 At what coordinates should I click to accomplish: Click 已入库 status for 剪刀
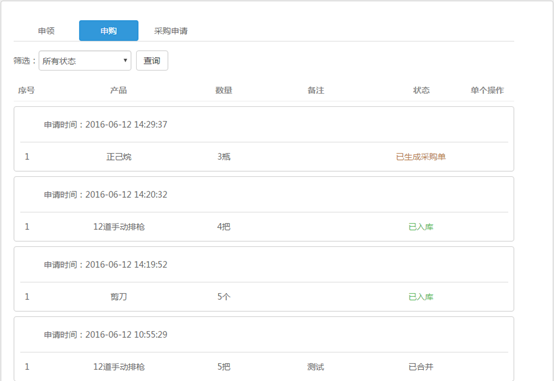[421, 297]
